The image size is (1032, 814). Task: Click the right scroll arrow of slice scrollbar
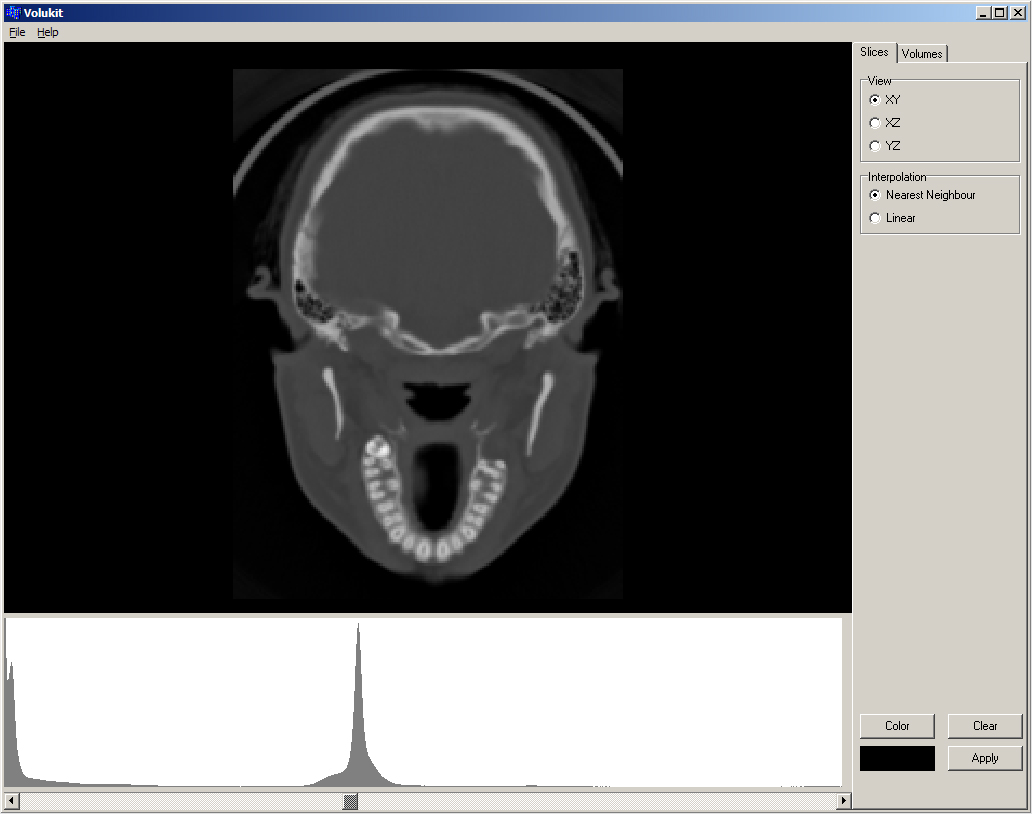(x=844, y=801)
